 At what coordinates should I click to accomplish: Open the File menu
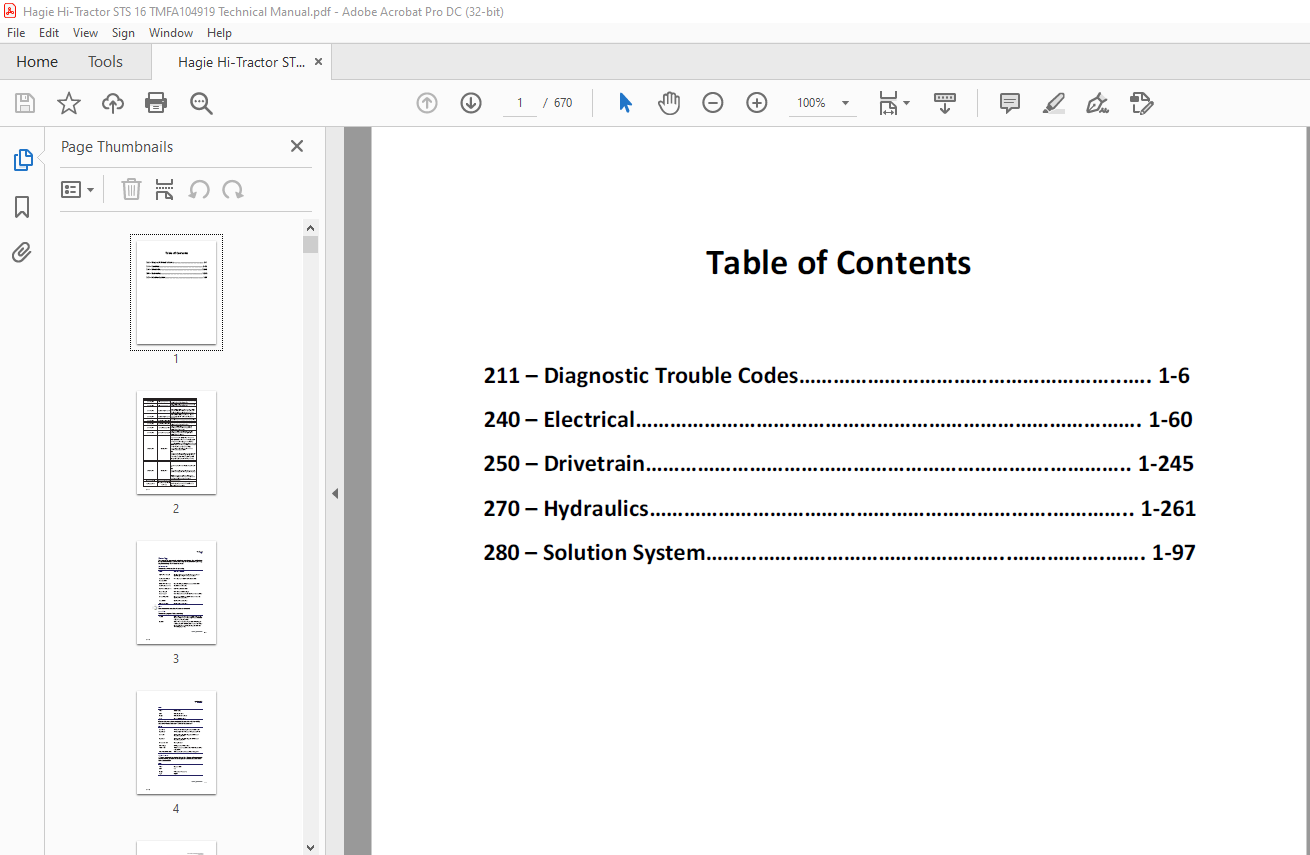(x=16, y=33)
